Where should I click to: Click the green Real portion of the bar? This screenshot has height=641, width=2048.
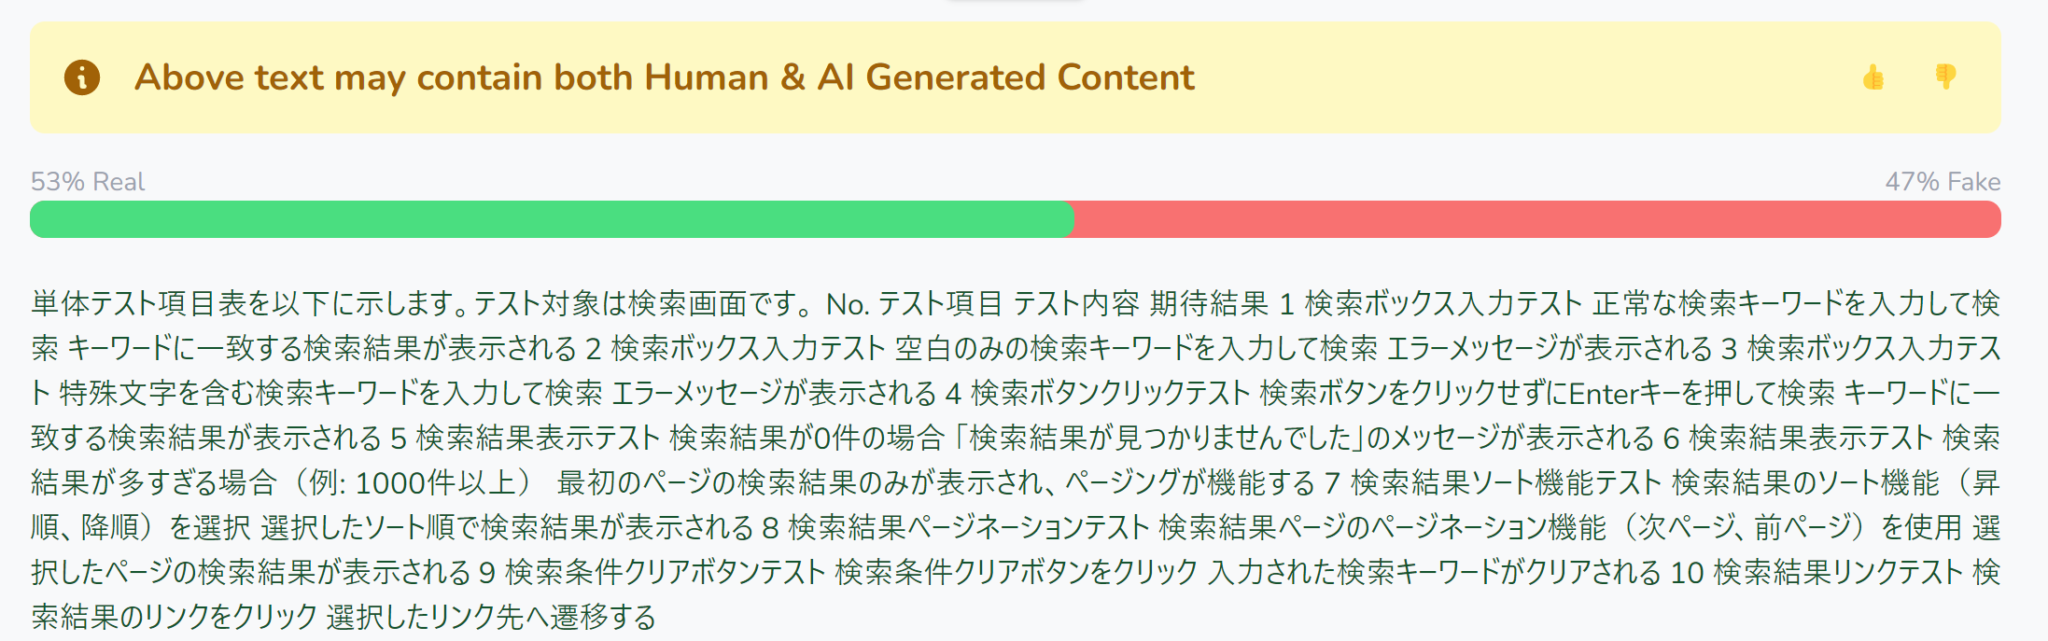(x=550, y=219)
